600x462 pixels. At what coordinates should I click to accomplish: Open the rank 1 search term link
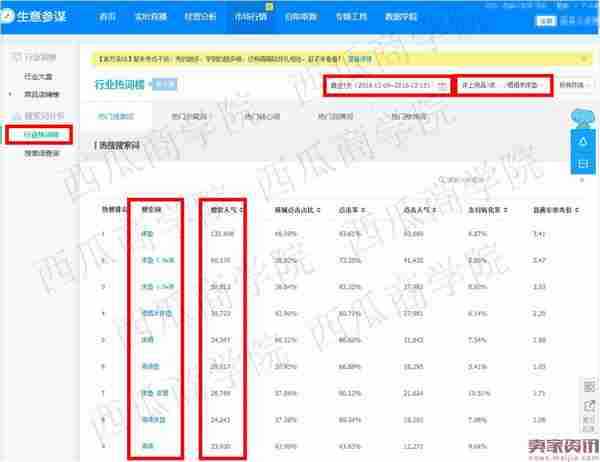click(147, 233)
